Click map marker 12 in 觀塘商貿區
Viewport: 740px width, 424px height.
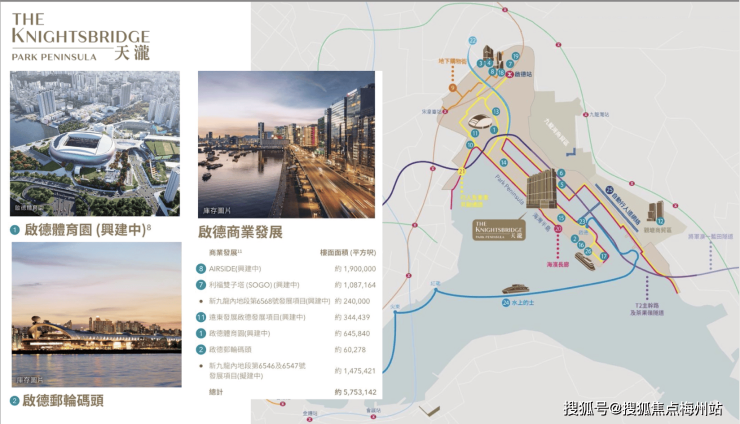(x=660, y=221)
